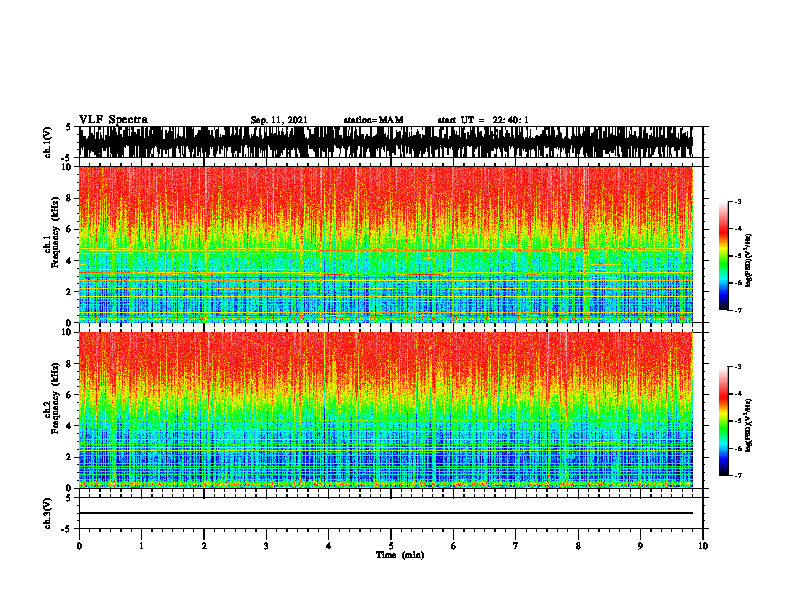
Task: Click the "-7" tick on ch.2 colorbar
Action: pyautogui.click(x=737, y=475)
